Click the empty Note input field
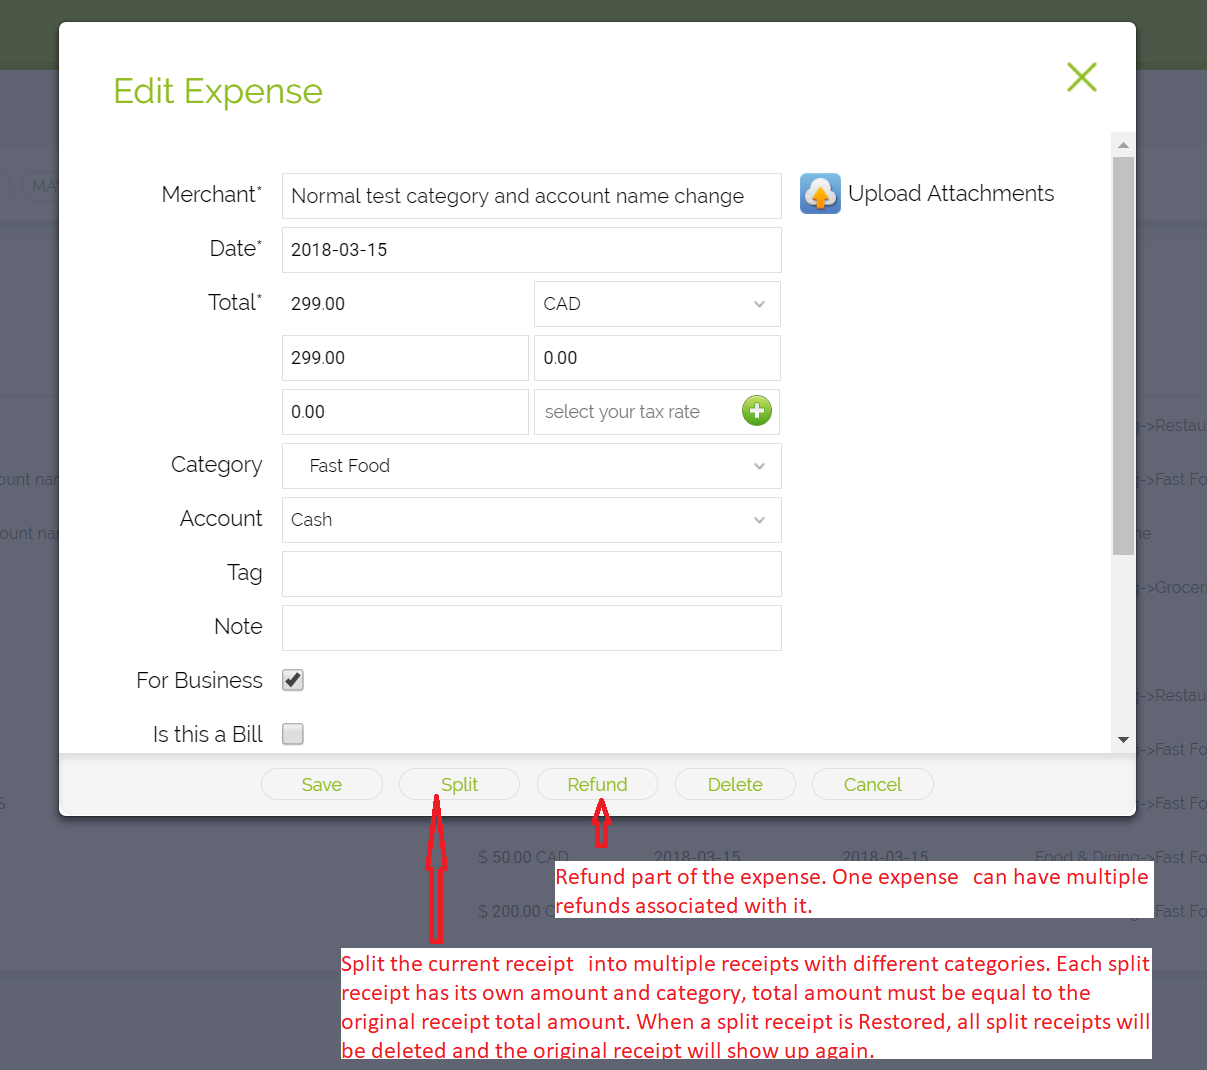The width and height of the screenshot is (1207, 1070). pos(531,628)
